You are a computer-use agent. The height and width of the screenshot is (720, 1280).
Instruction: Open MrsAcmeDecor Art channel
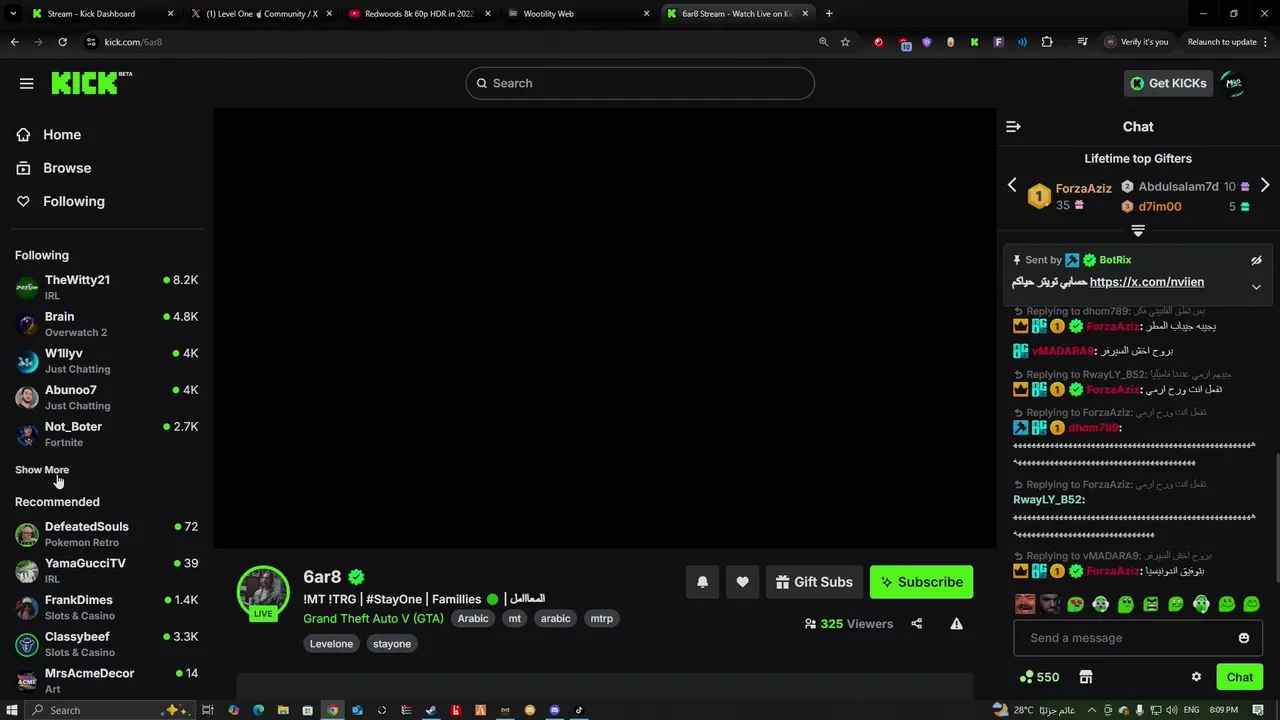tap(106, 681)
